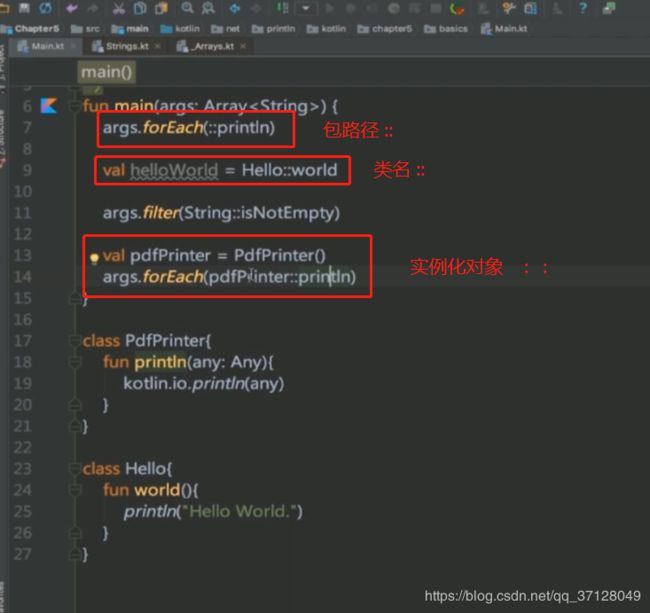Click the Build project icon
Screen dimensions: 650x613
click(283, 7)
